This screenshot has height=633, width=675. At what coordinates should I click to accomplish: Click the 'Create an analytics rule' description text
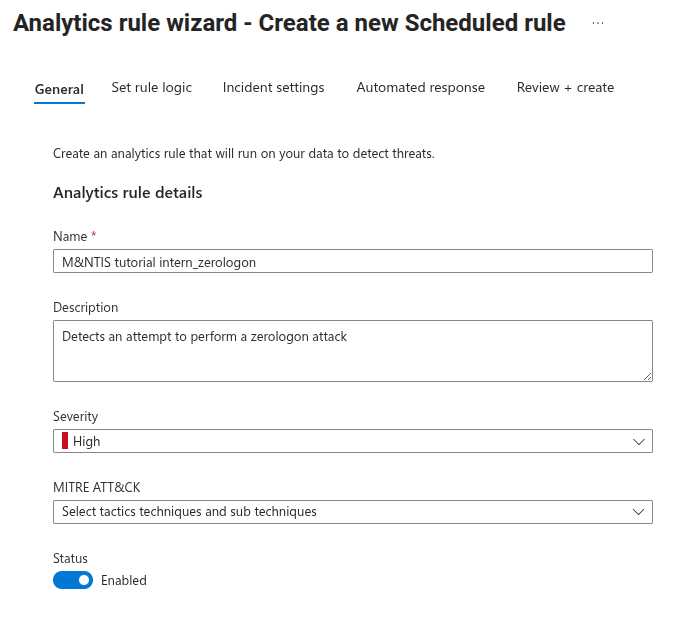244,154
